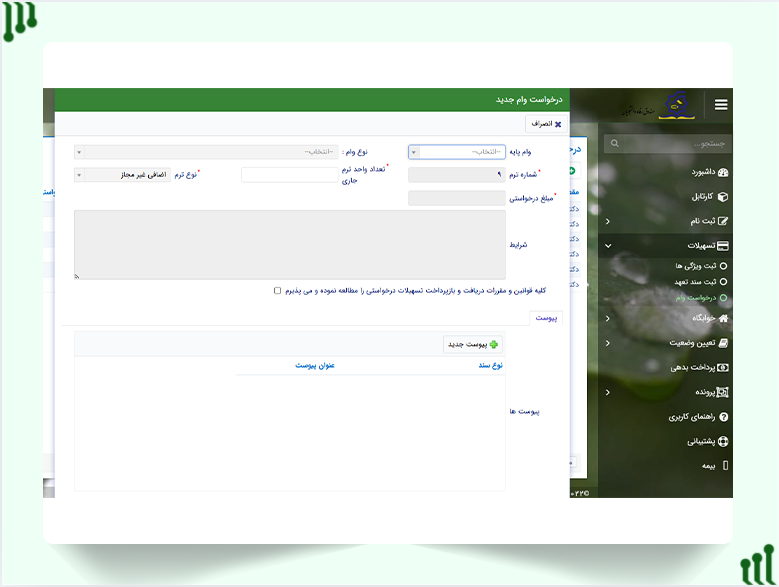Click the بیمه sidebar icon
The image size is (779, 587).
[x=725, y=466]
